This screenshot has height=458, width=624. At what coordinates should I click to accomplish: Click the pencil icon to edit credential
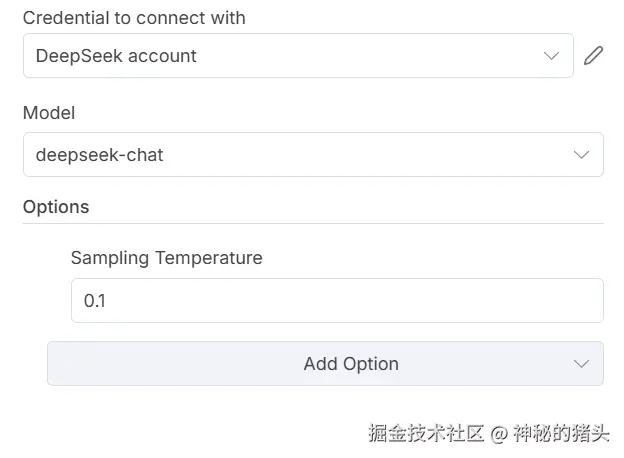coord(594,56)
